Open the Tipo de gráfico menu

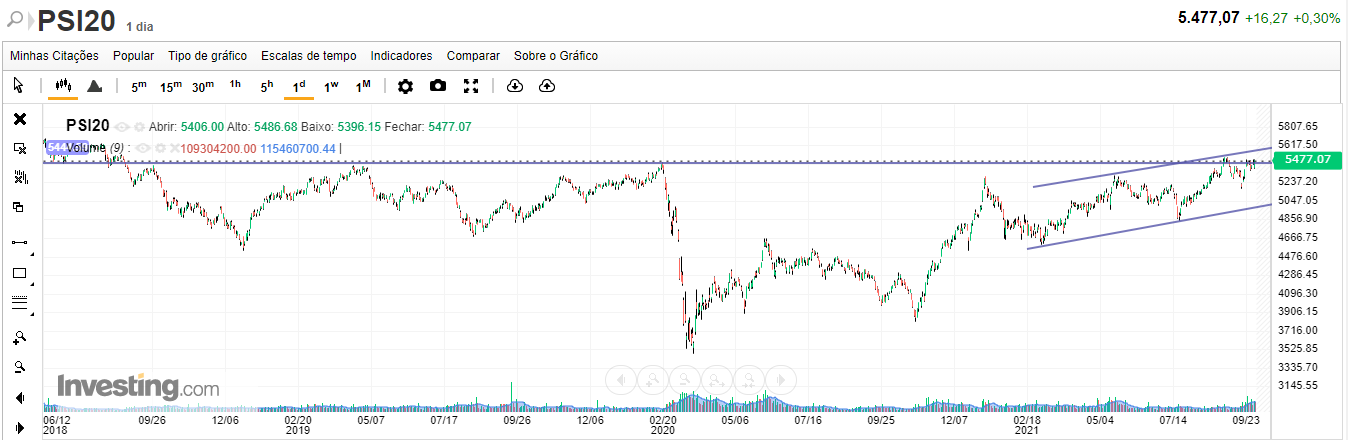tap(207, 56)
